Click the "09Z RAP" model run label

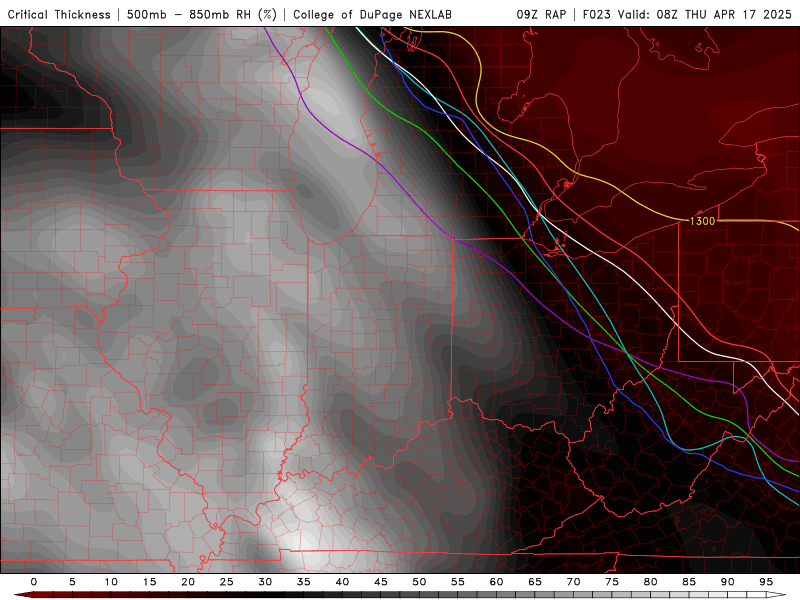[x=541, y=14]
